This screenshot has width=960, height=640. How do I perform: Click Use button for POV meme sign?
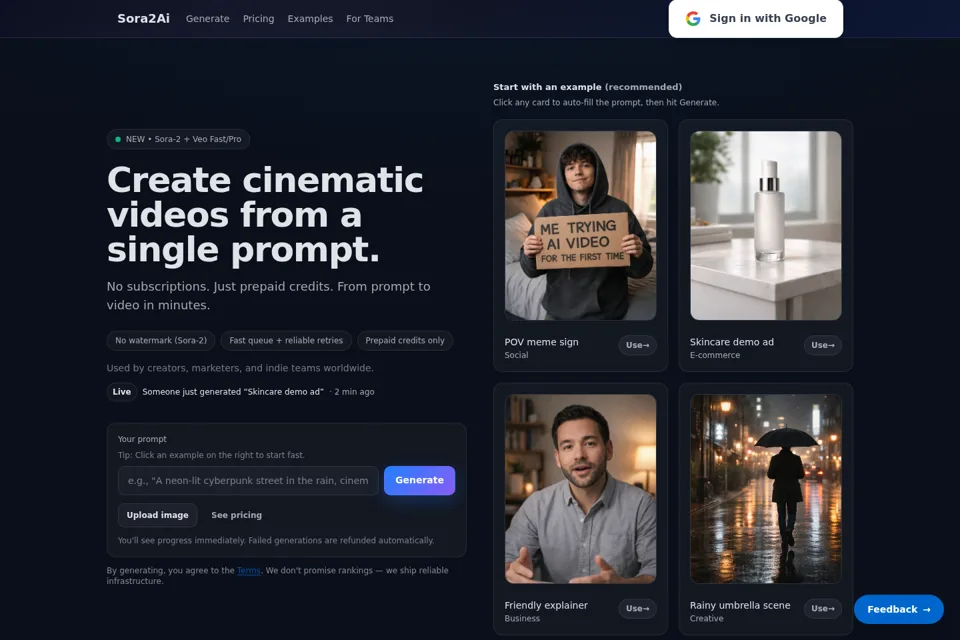pos(637,345)
